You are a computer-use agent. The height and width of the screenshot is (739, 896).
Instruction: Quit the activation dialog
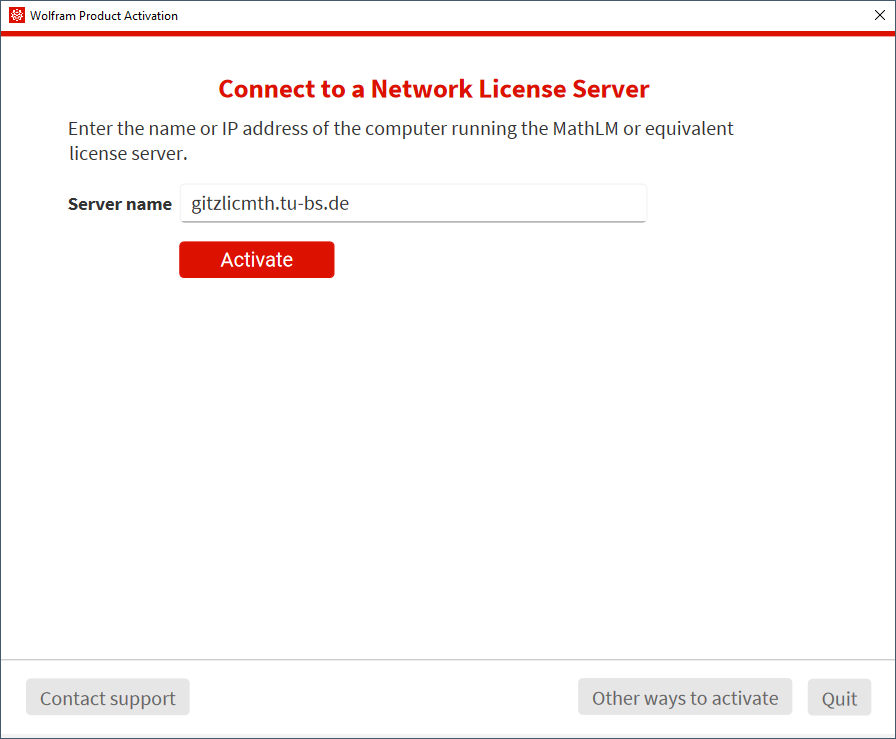tap(839, 698)
